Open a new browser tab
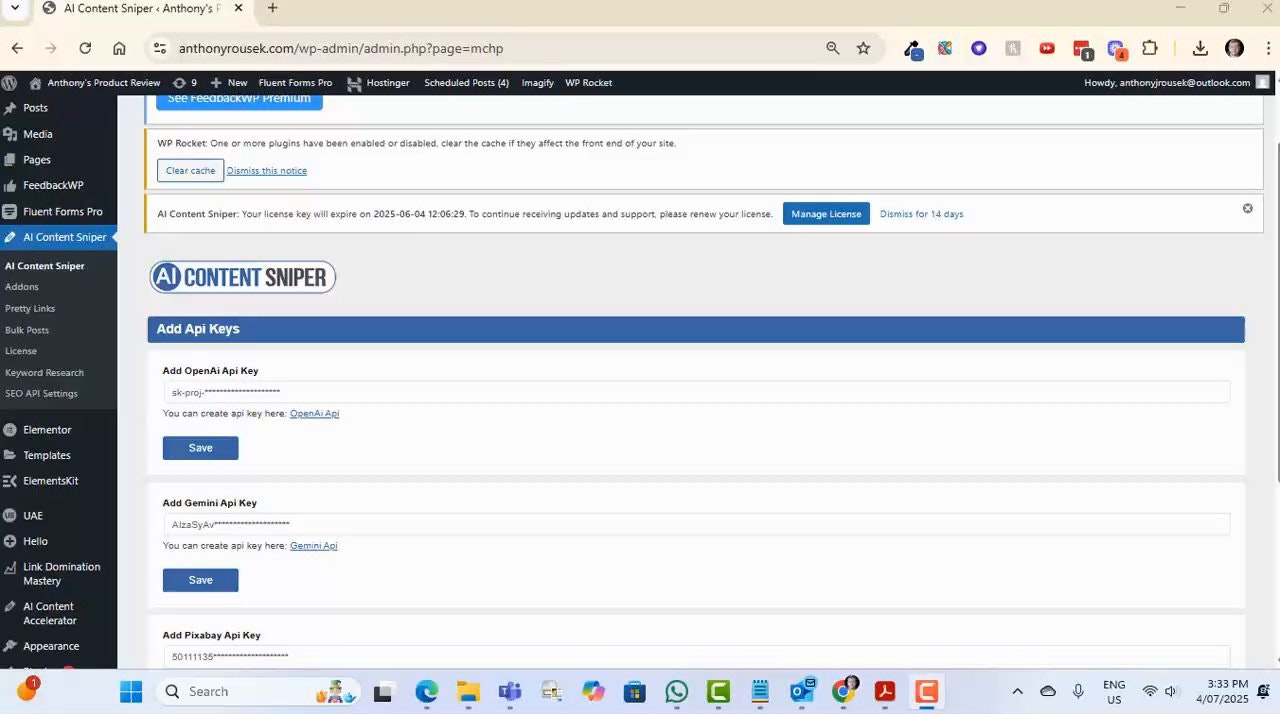The height and width of the screenshot is (714, 1280). coord(272,8)
